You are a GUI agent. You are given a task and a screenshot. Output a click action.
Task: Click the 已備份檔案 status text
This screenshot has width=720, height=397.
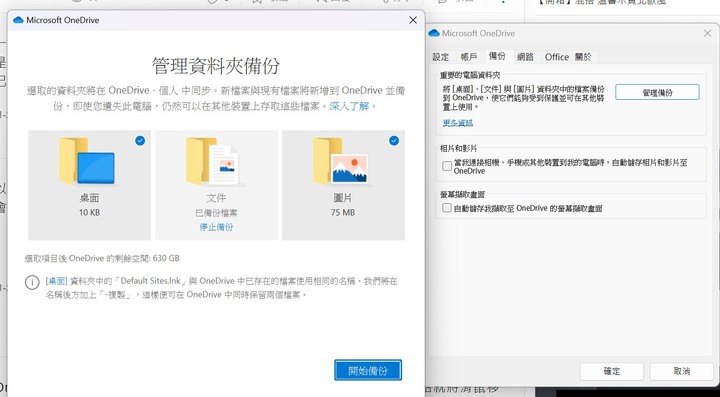click(216, 213)
